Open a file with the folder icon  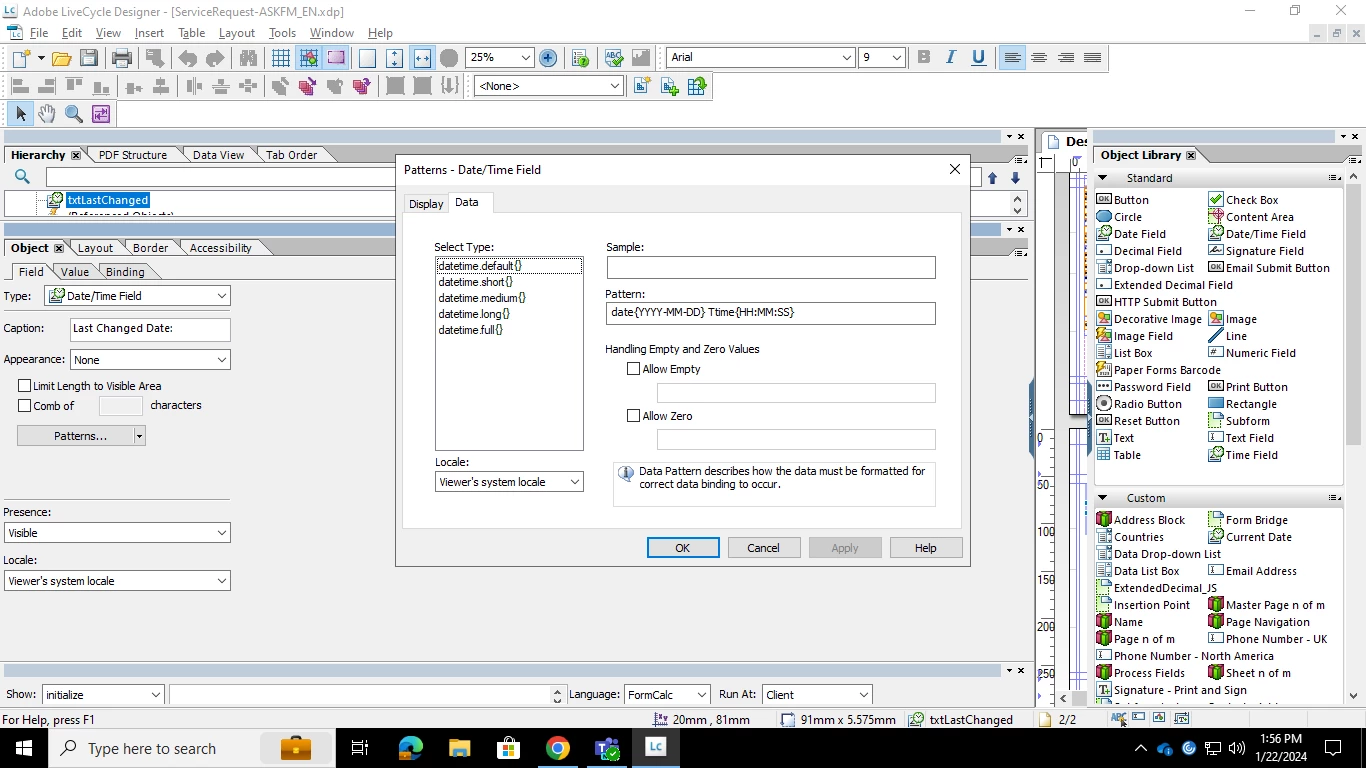[61, 58]
